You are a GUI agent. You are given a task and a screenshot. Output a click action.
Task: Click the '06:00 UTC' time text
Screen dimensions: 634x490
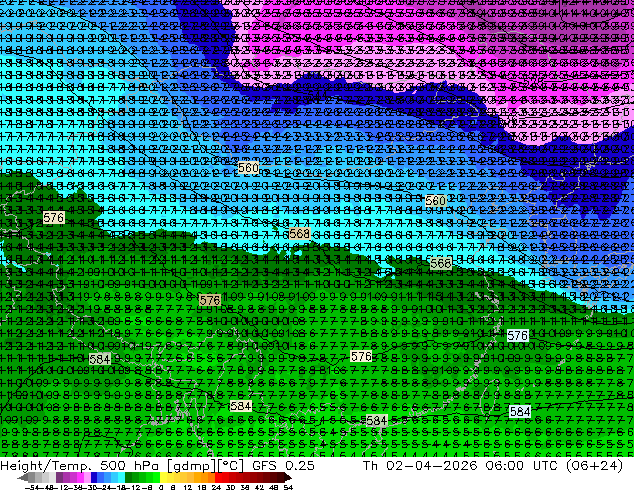coord(519,465)
